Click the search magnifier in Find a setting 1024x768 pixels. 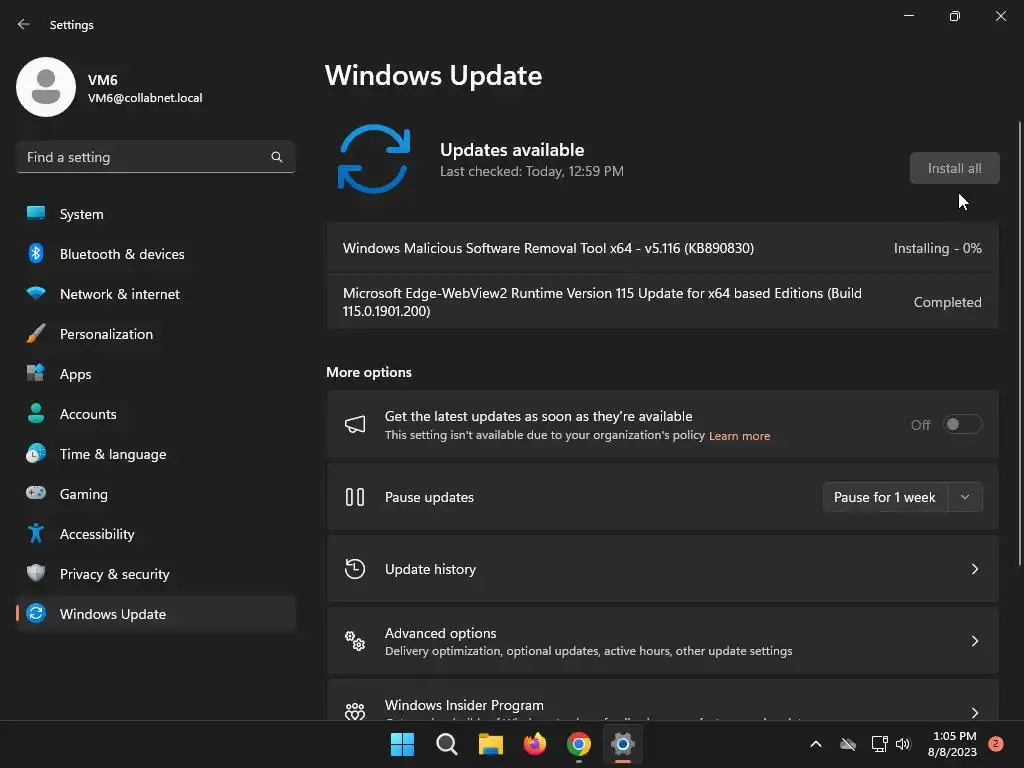click(277, 157)
